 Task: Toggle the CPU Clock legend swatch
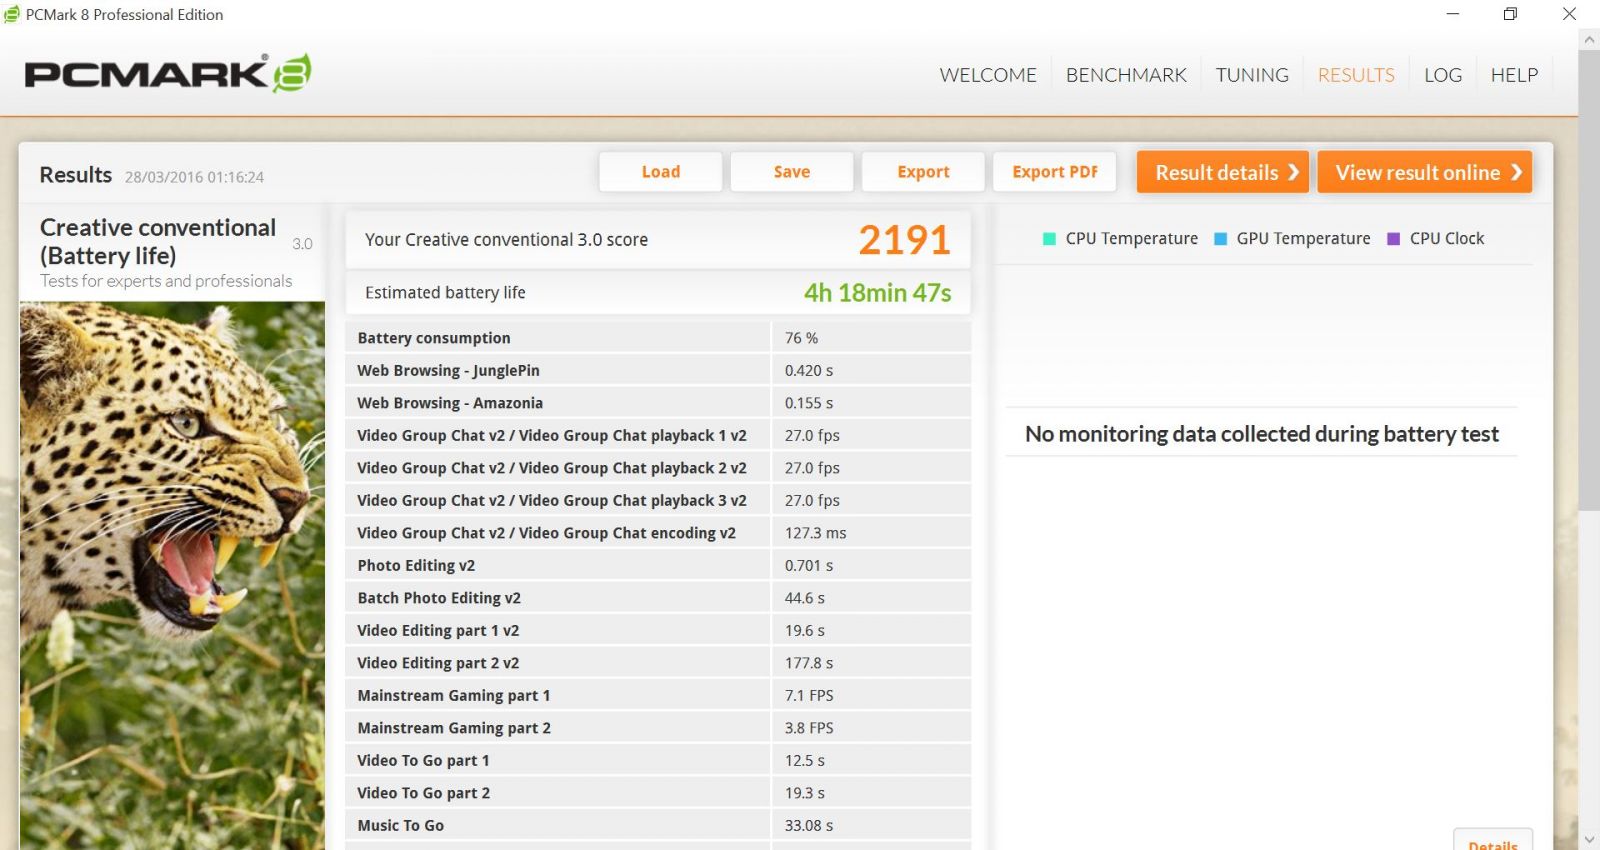(1393, 239)
